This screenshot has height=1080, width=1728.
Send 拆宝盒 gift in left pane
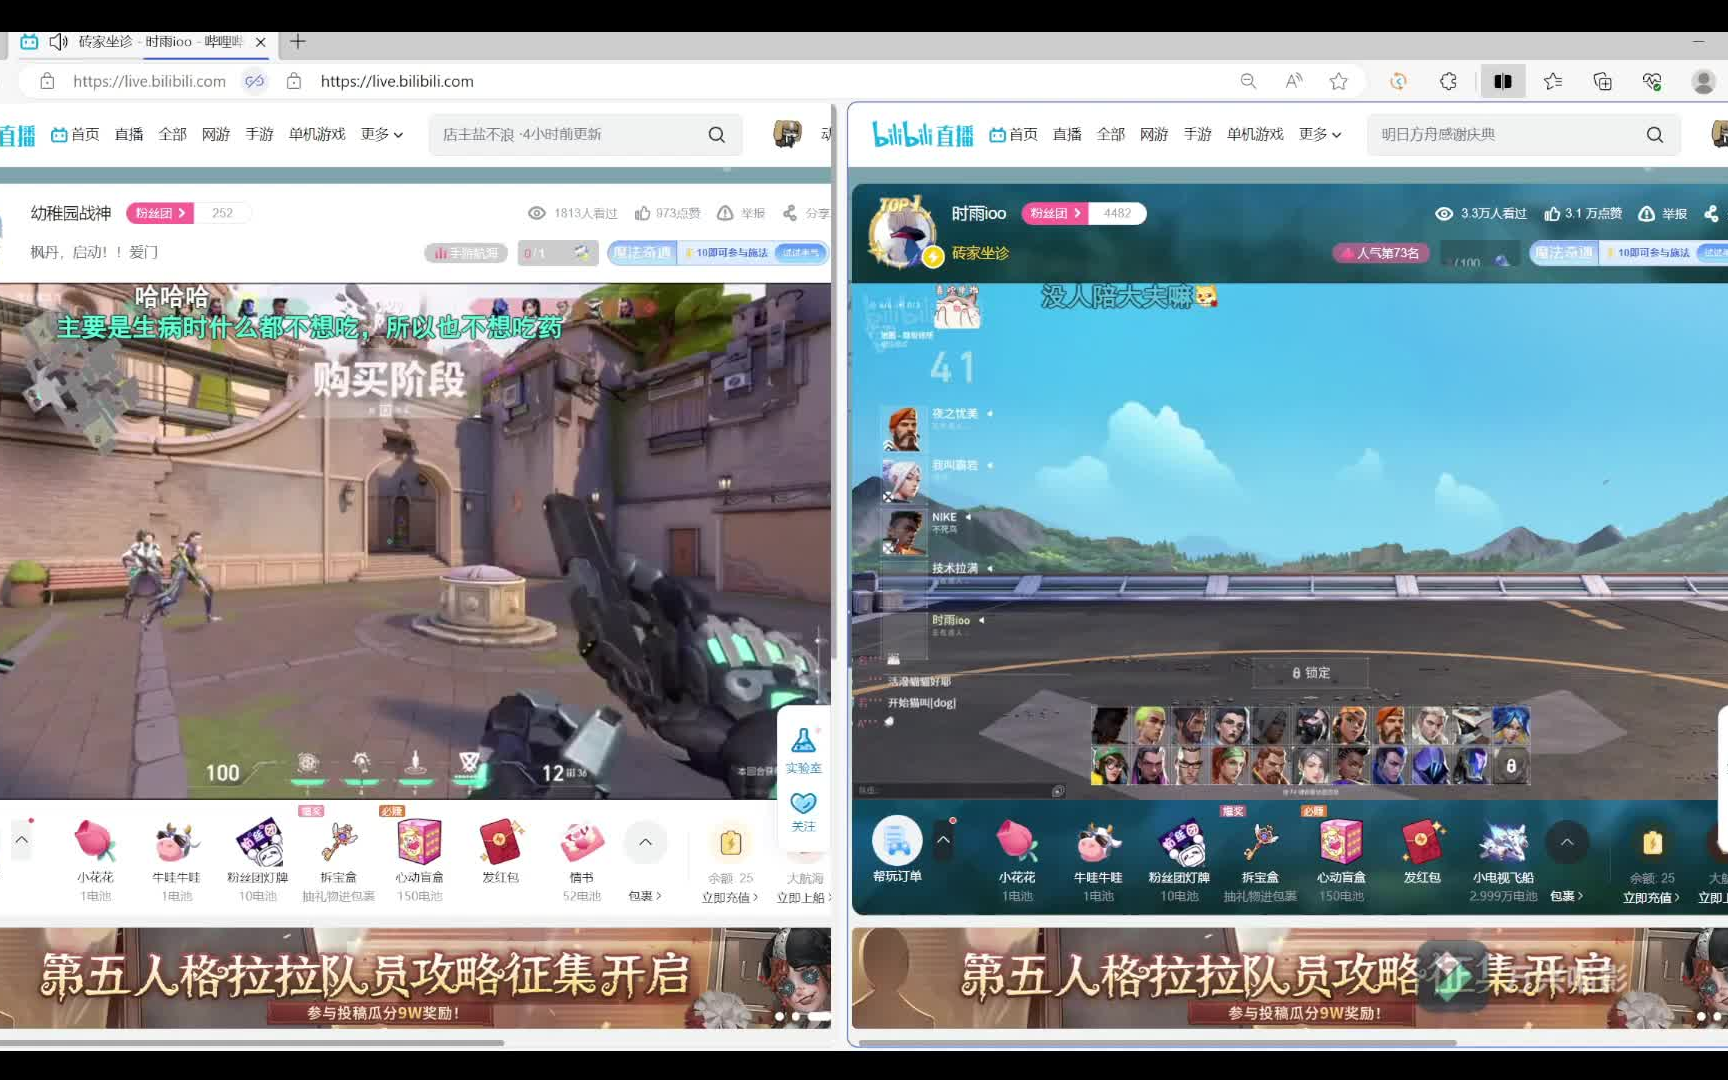[338, 858]
